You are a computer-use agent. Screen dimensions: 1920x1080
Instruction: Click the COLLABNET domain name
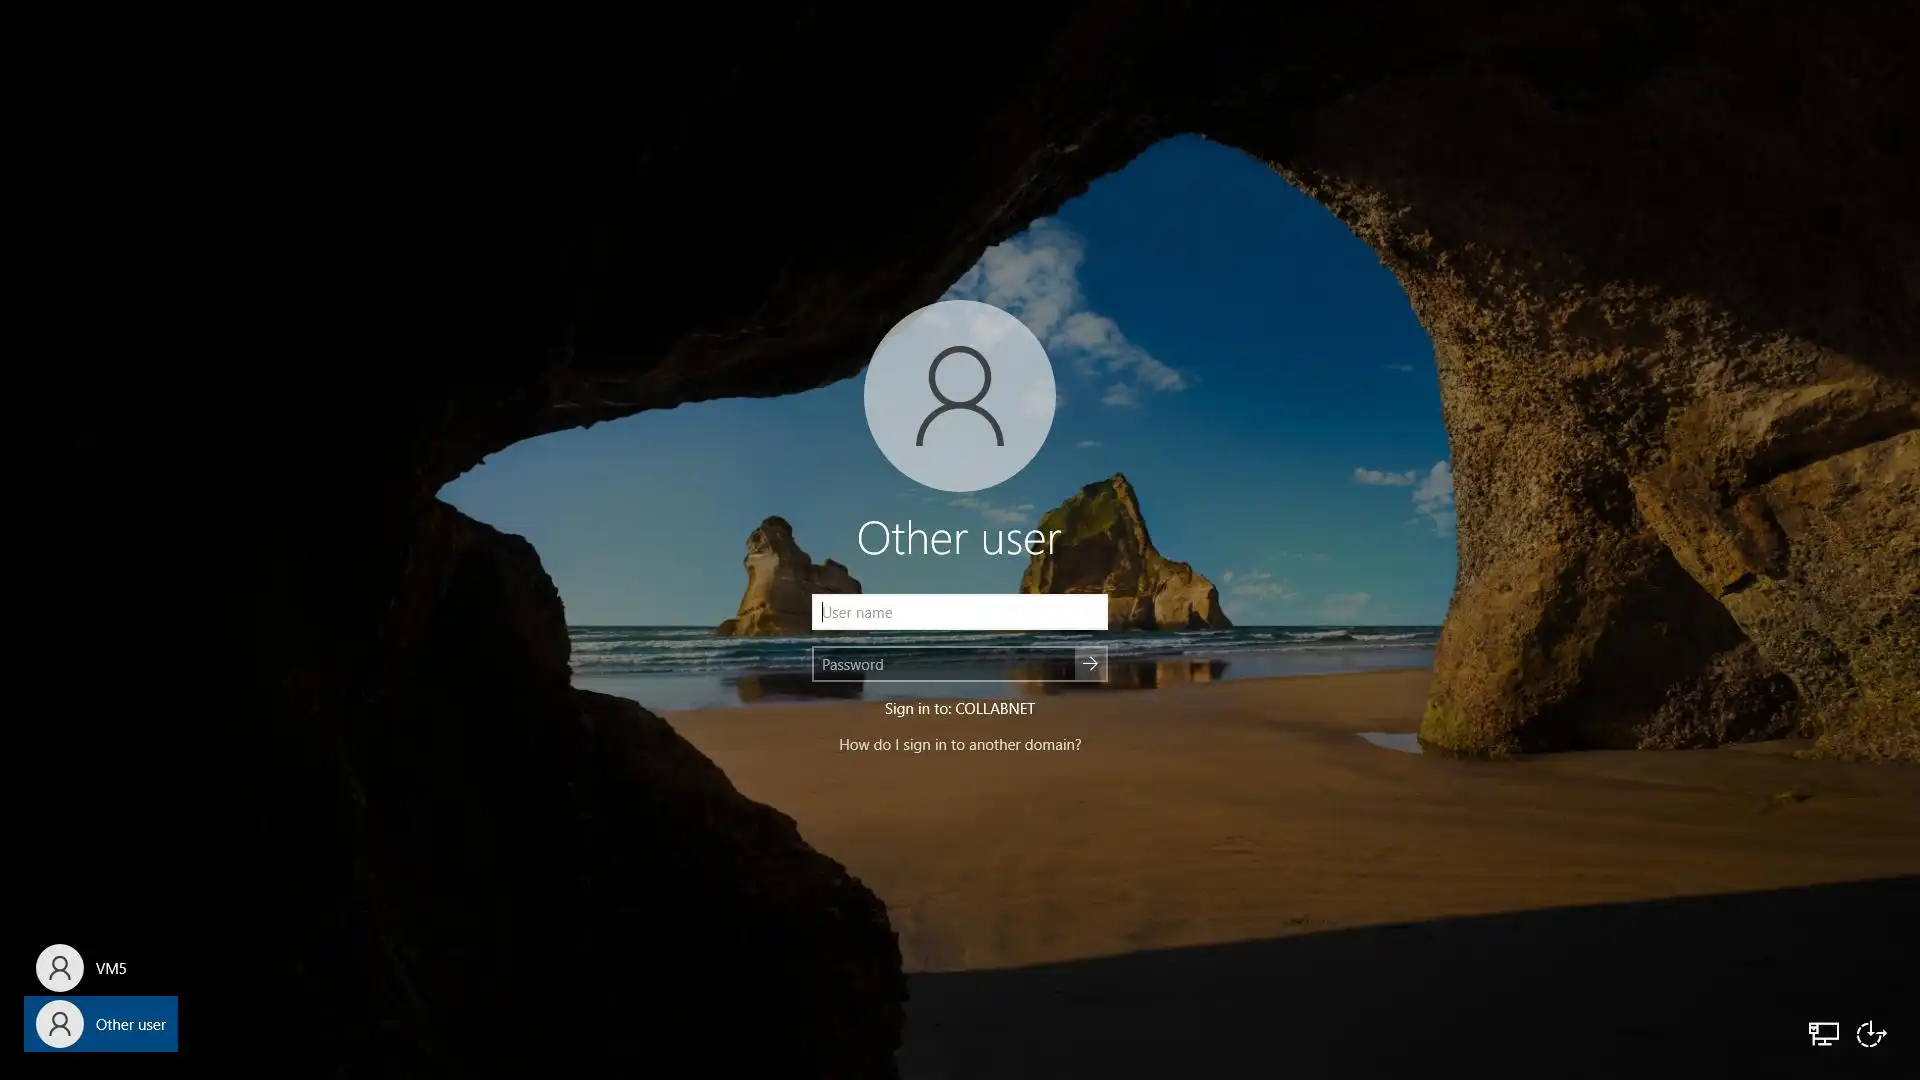(x=994, y=709)
